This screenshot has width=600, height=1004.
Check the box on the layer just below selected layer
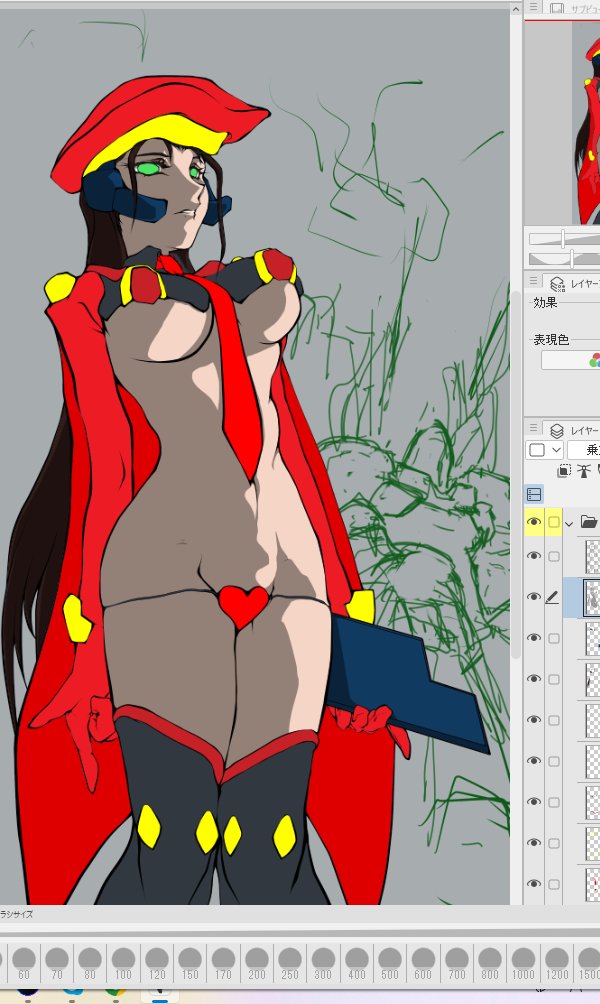[x=554, y=638]
